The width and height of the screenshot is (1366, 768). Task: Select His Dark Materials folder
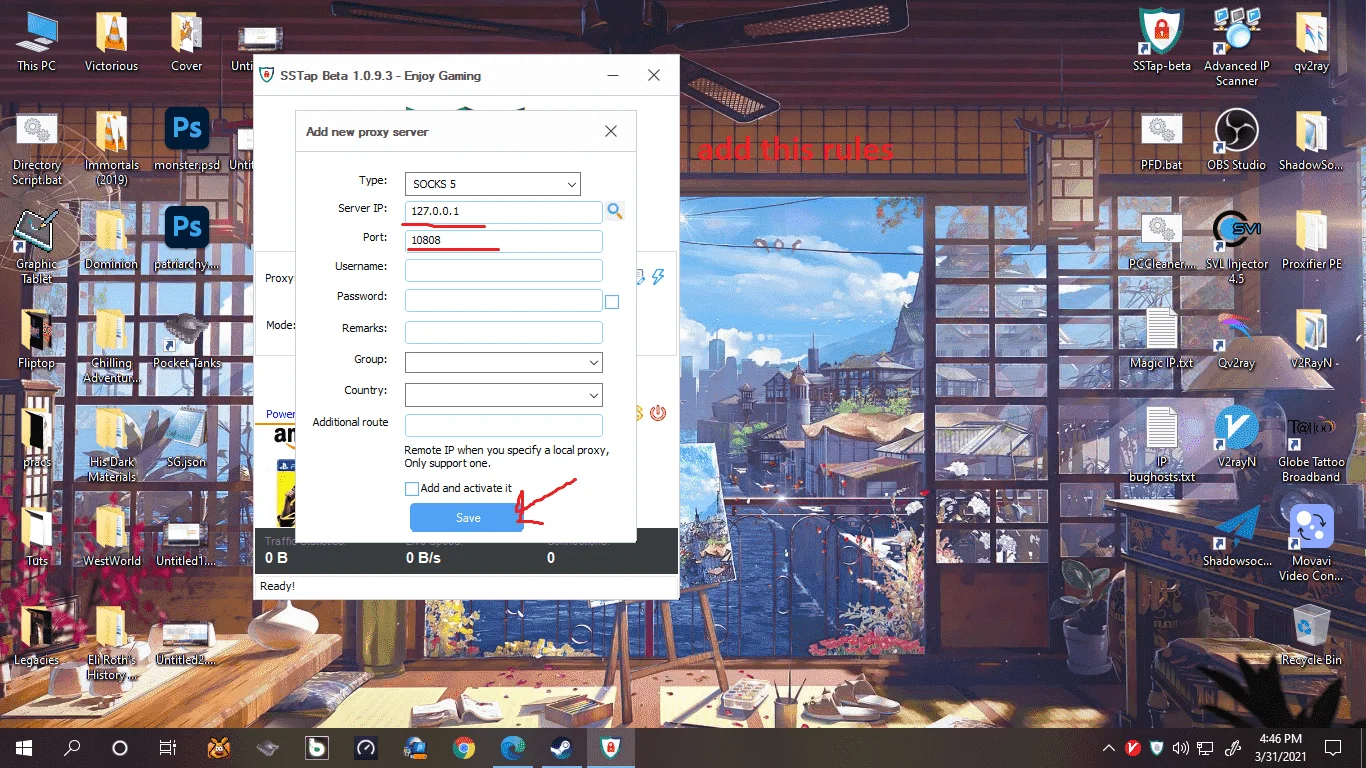point(111,445)
